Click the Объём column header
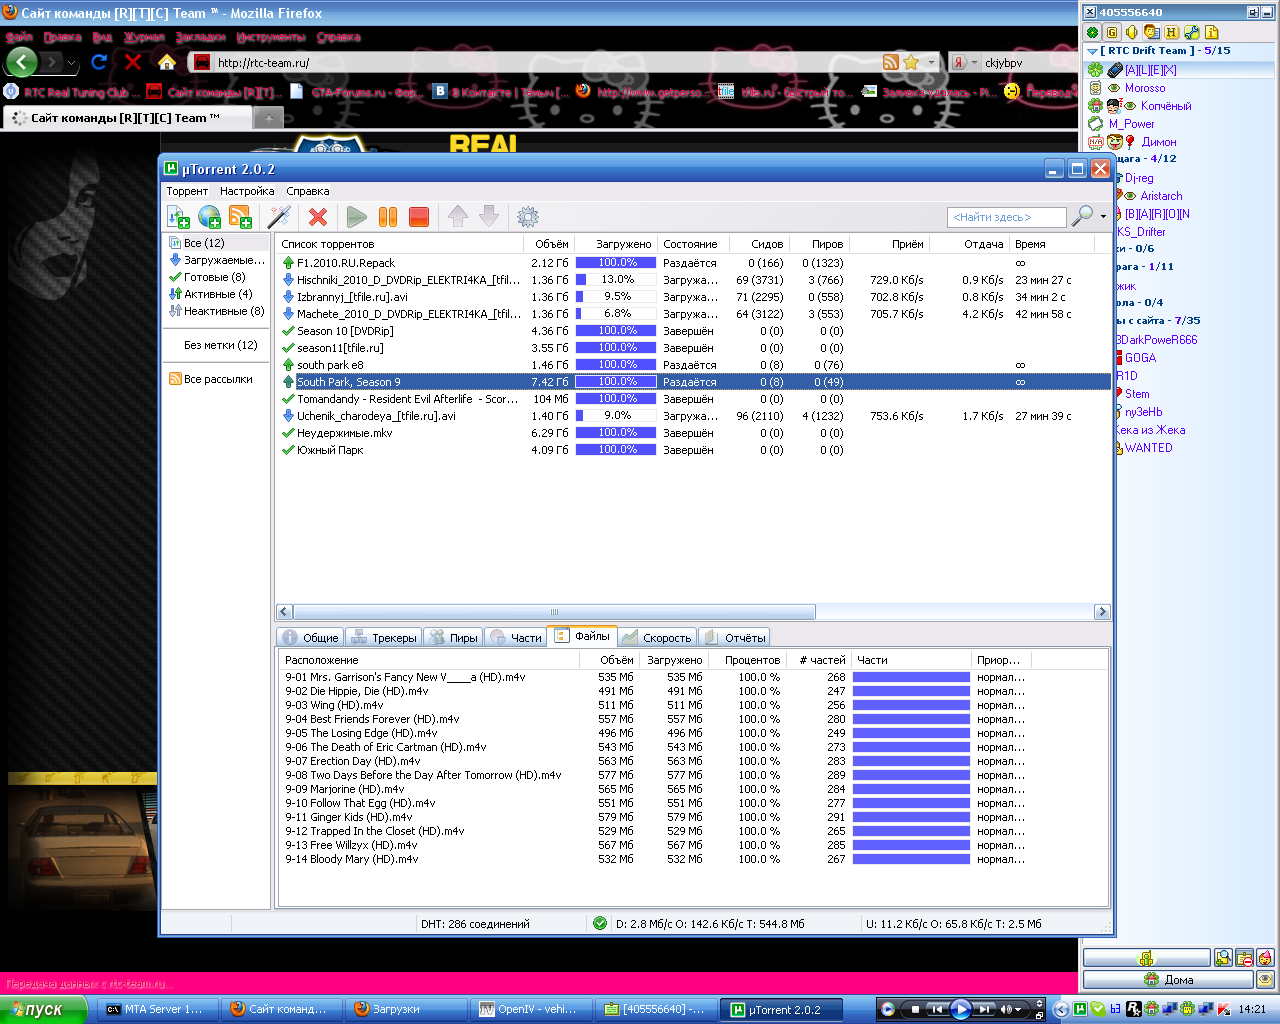The width and height of the screenshot is (1280, 1024). coord(551,244)
